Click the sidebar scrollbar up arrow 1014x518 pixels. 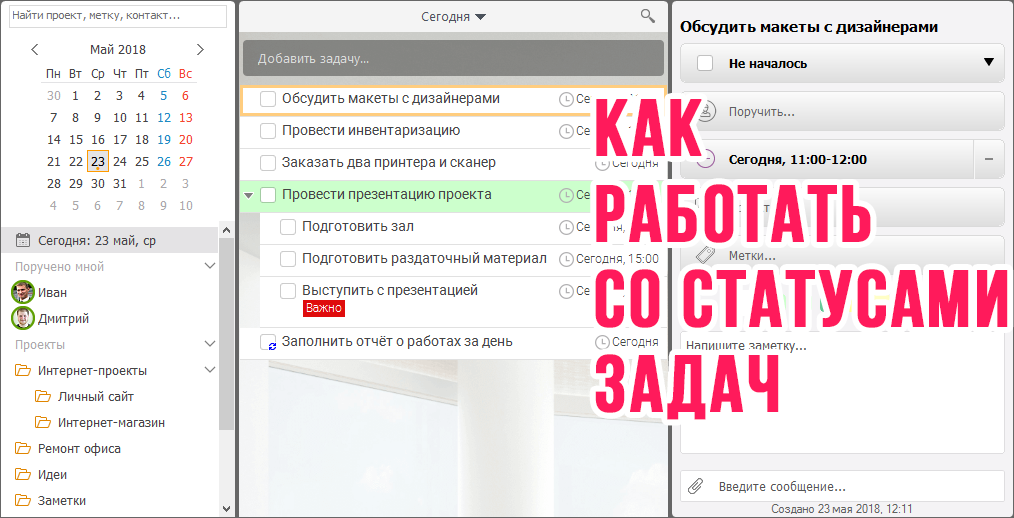point(226,230)
